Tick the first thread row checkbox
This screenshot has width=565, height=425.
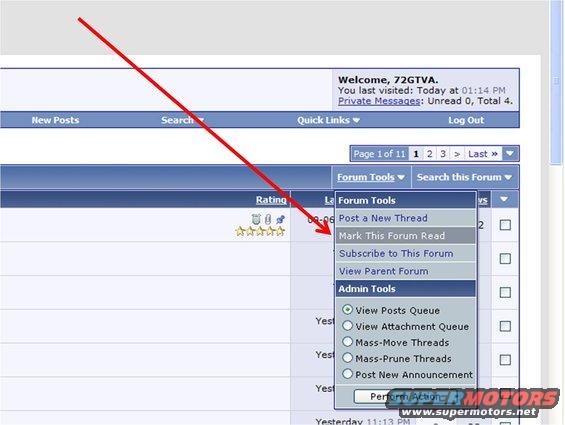505,225
